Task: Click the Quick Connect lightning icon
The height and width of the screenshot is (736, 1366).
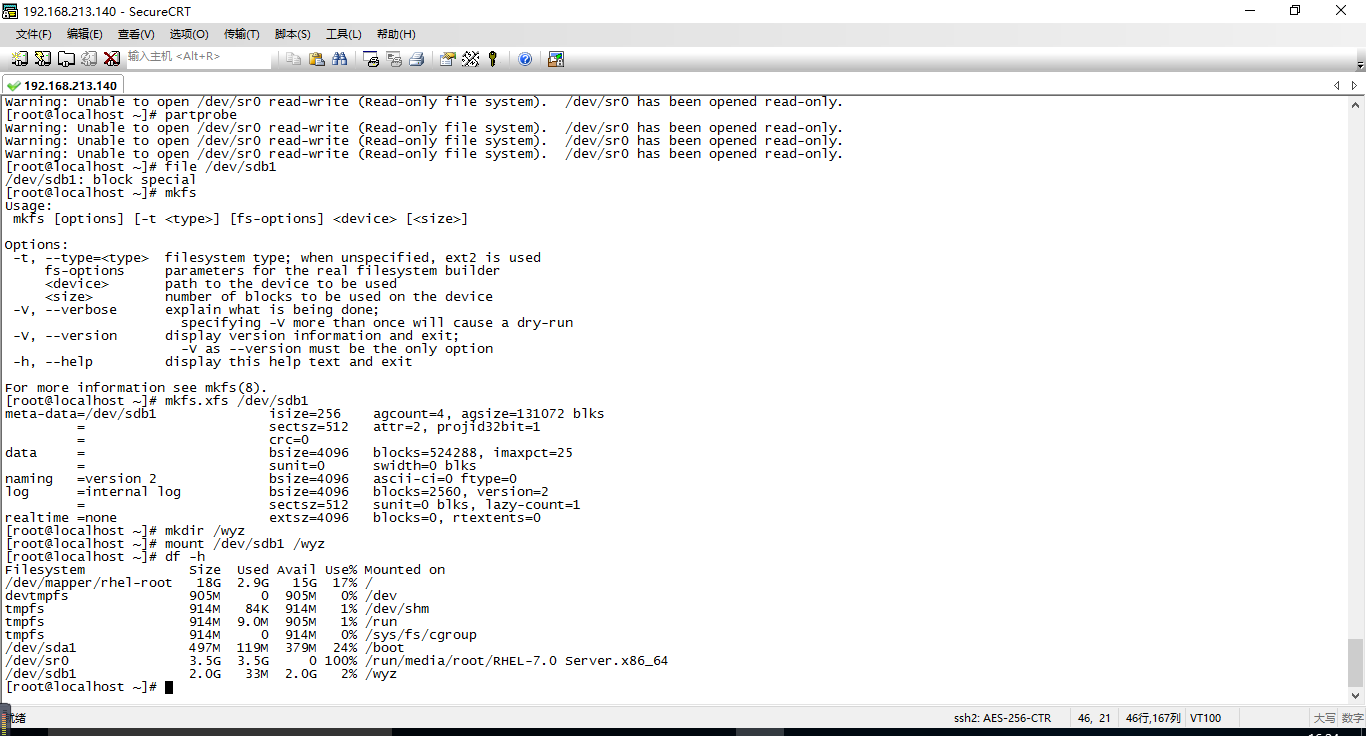Action: [43, 59]
